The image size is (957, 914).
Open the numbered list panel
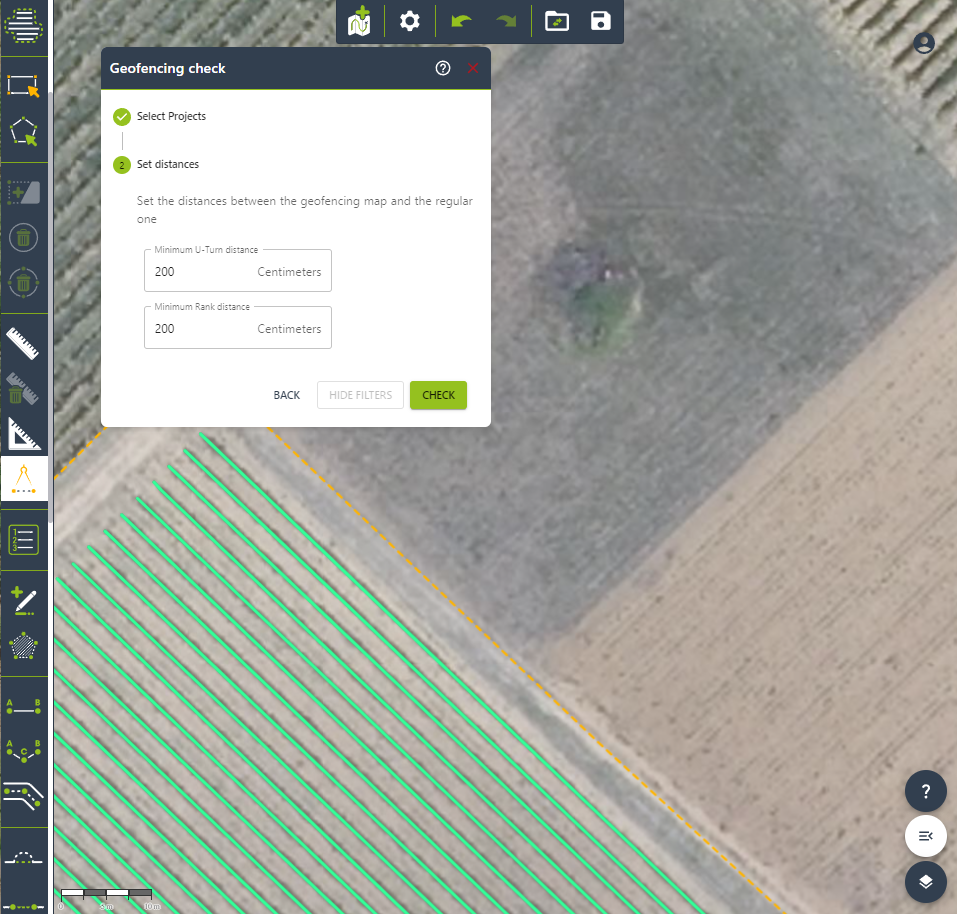tap(23, 540)
